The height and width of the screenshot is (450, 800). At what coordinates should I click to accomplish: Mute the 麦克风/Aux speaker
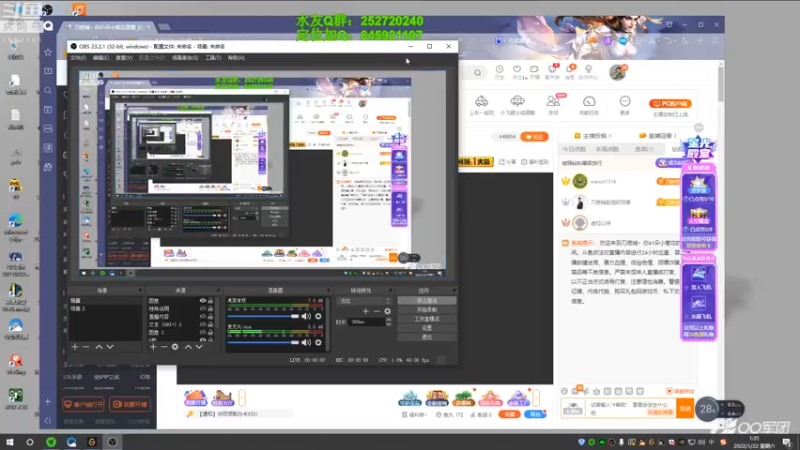point(306,342)
